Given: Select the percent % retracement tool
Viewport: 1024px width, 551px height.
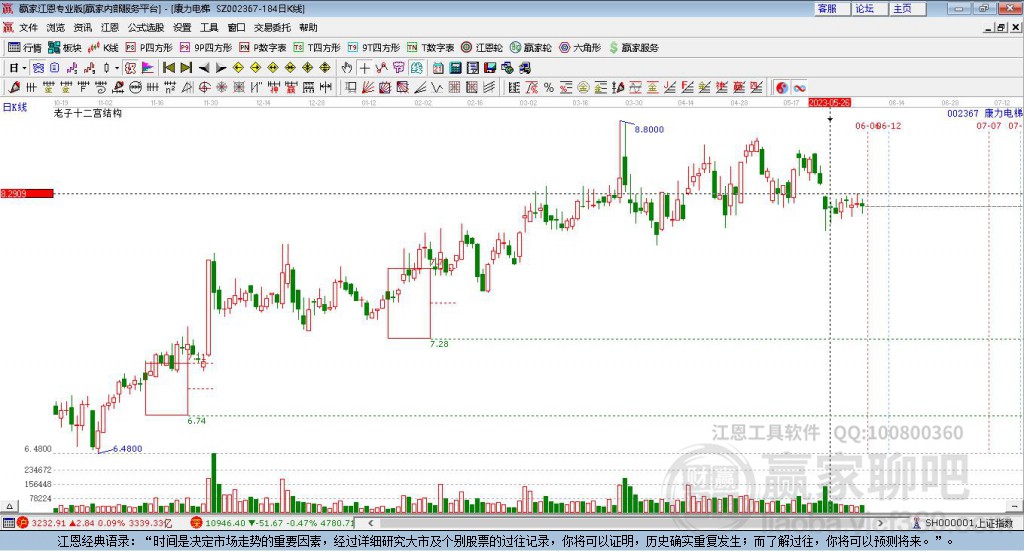Looking at the screenshot, I should tap(549, 87).
